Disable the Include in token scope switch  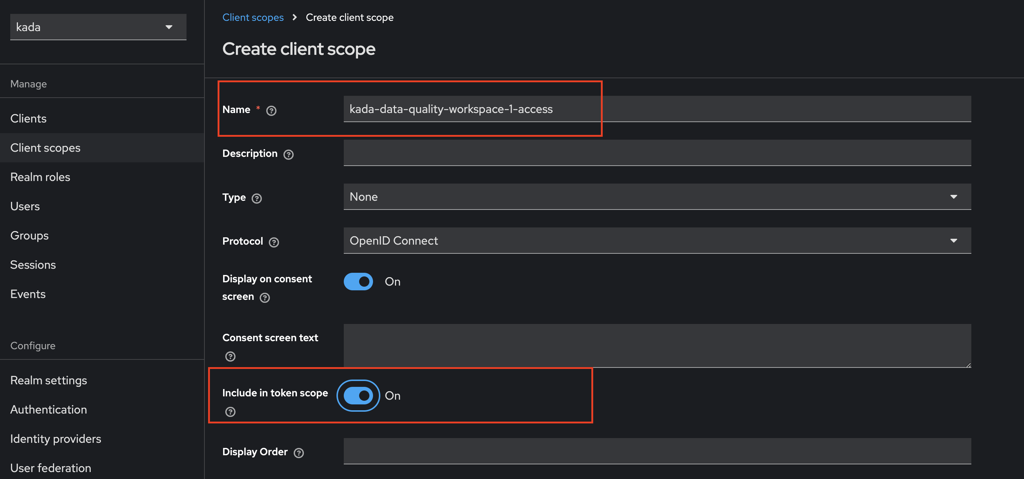(358, 396)
